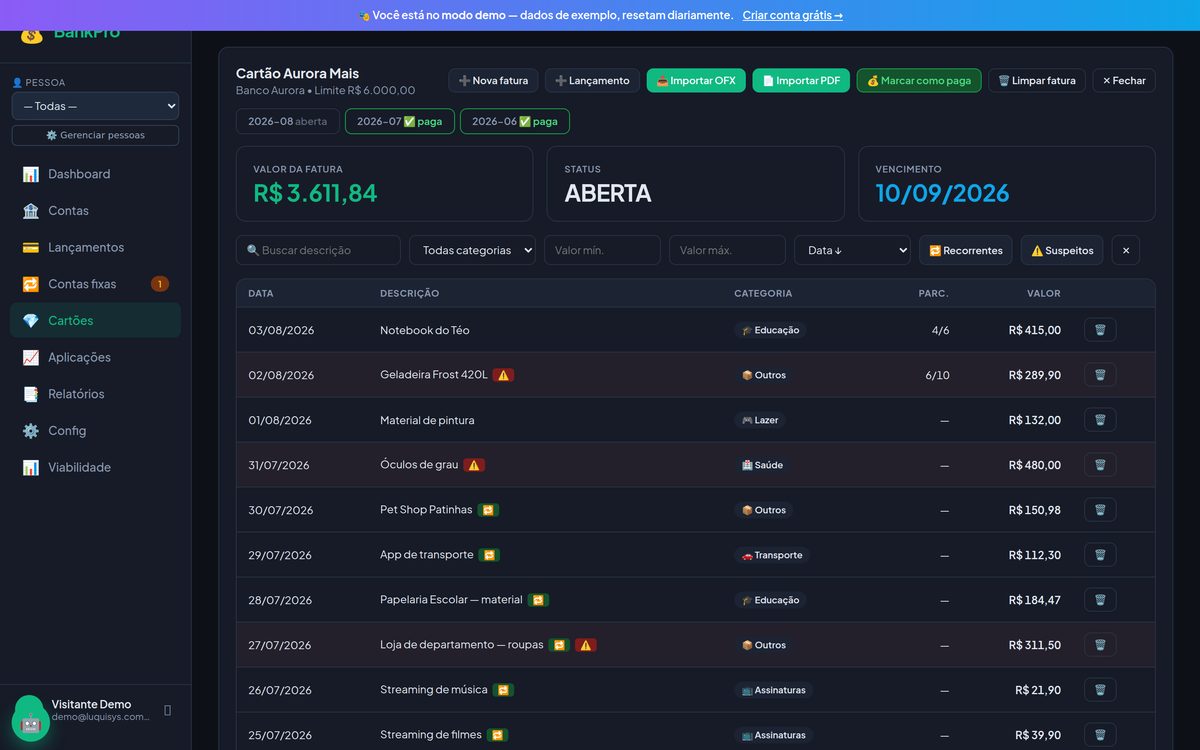
Task: Open the Pessoa dropdown showing Todas
Action: tap(95, 106)
